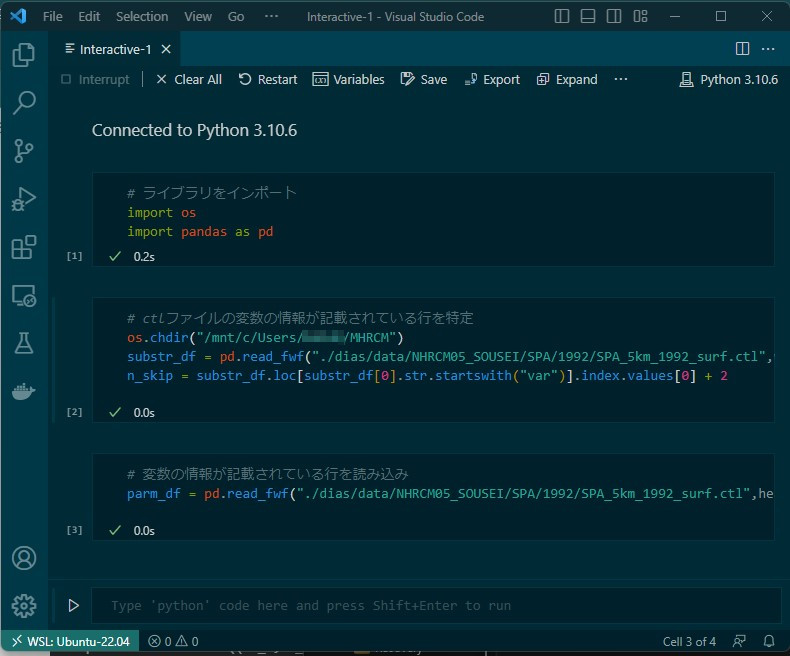790x656 pixels.
Task: Click cell [1] execution success checkmark
Action: [x=115, y=256]
